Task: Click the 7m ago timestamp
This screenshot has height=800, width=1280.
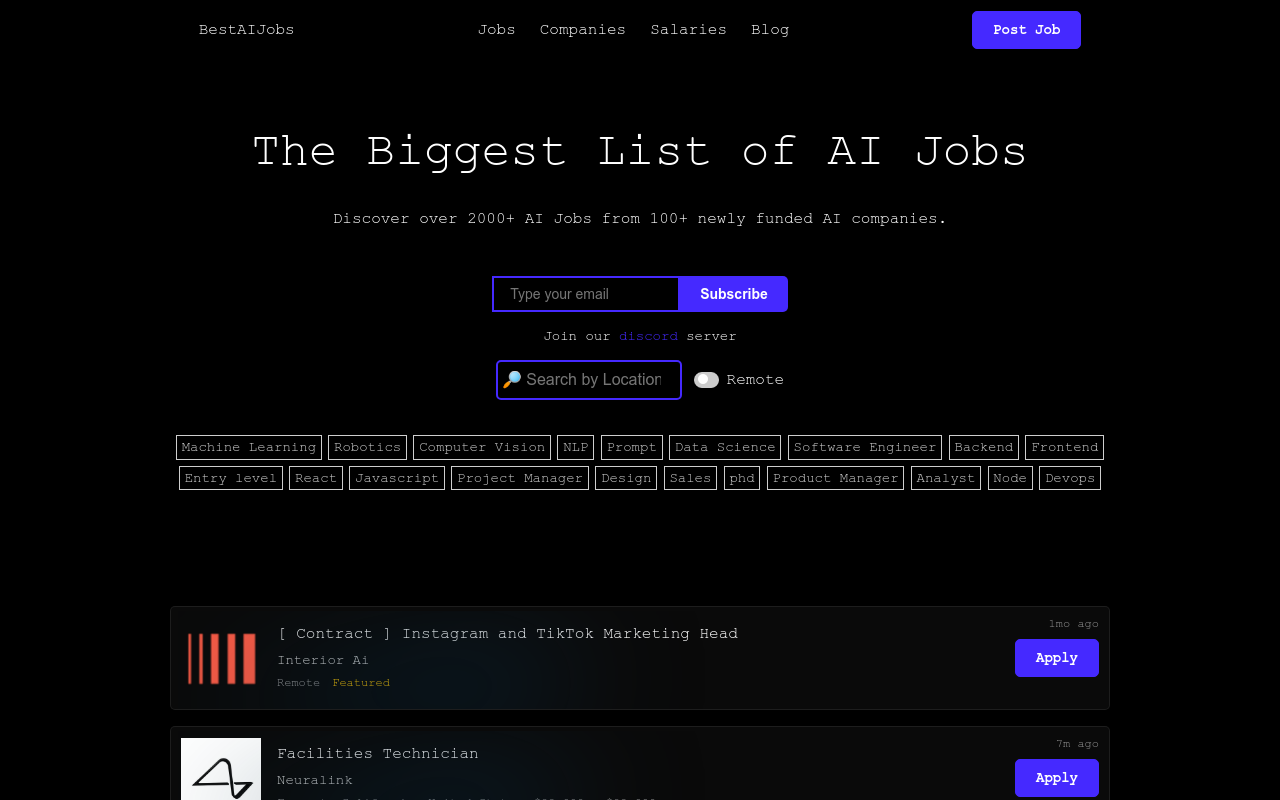Action: click(x=1077, y=744)
